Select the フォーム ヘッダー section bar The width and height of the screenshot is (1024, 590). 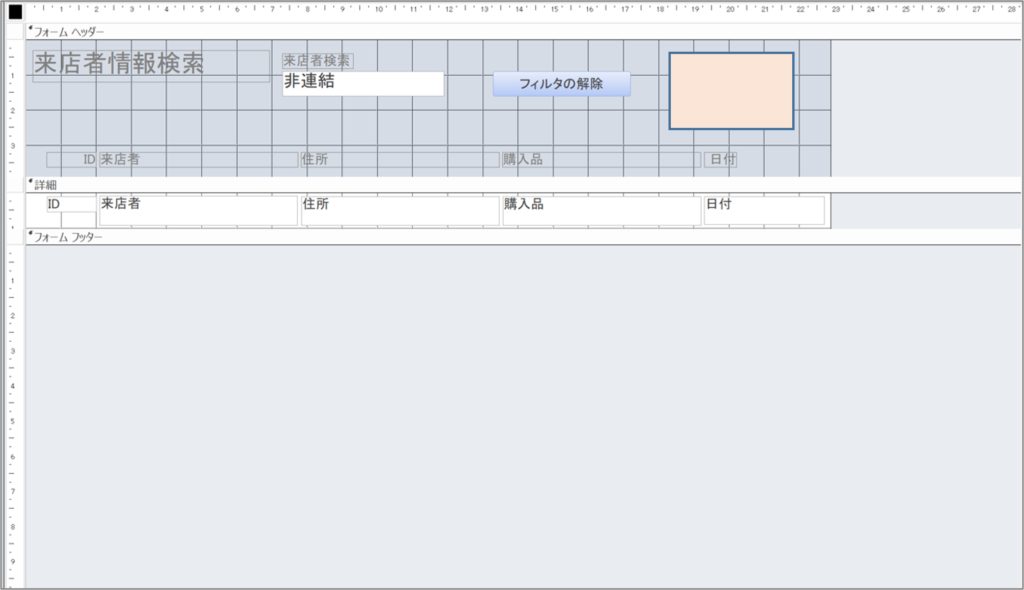523,31
